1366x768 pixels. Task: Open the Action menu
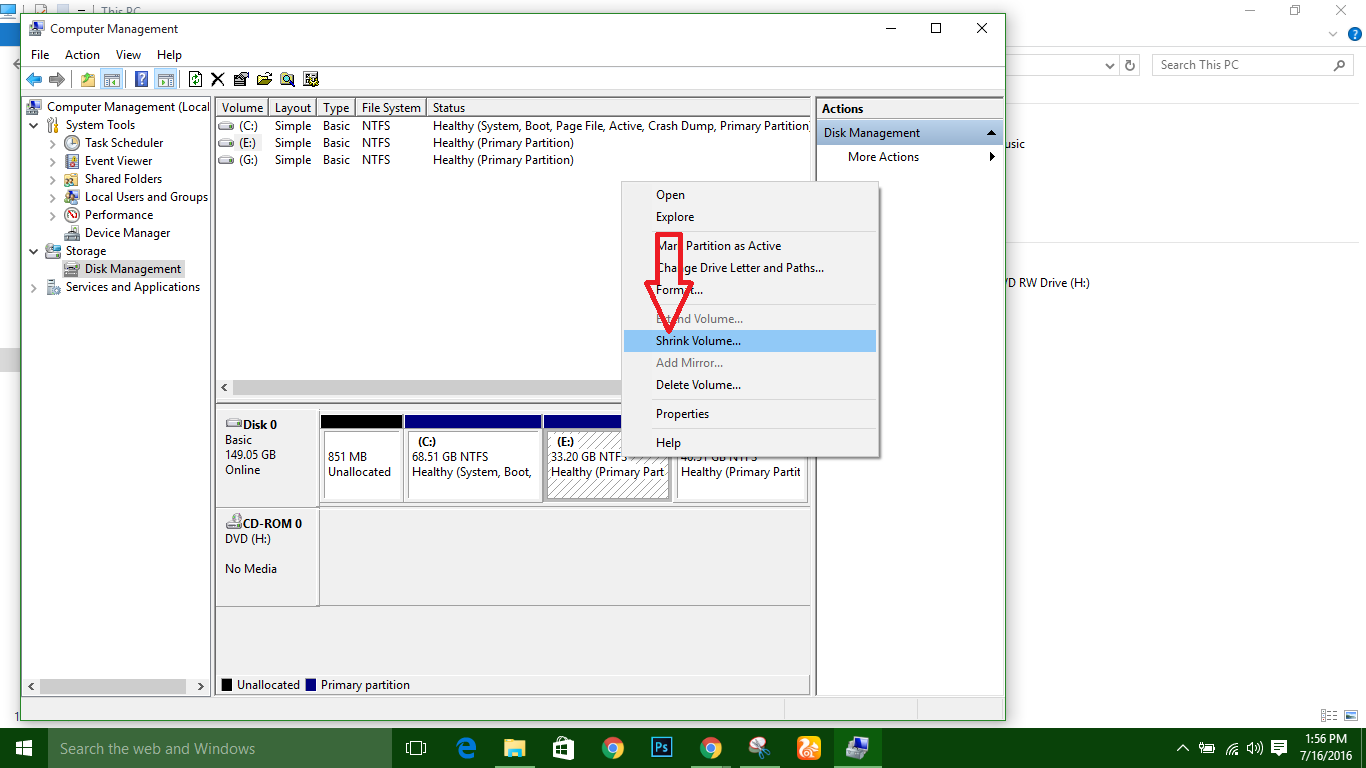tap(82, 55)
